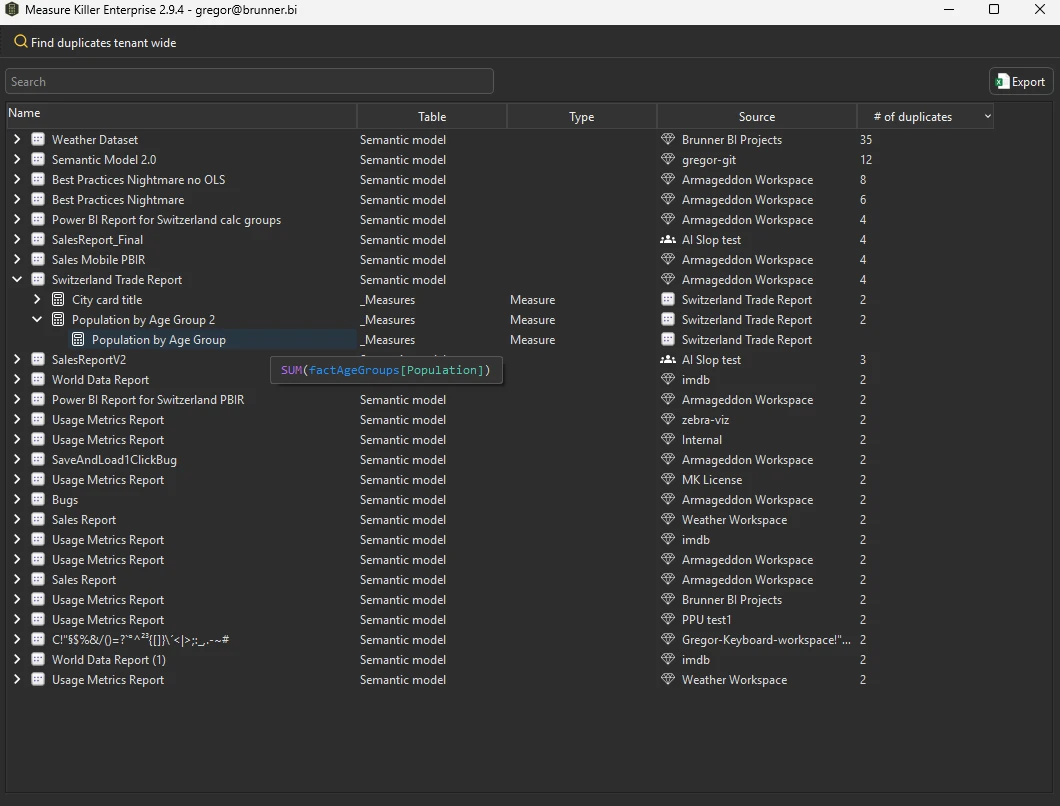Expand the SaveAndLoad1ClickBug row
The width and height of the screenshot is (1060, 806).
17,460
